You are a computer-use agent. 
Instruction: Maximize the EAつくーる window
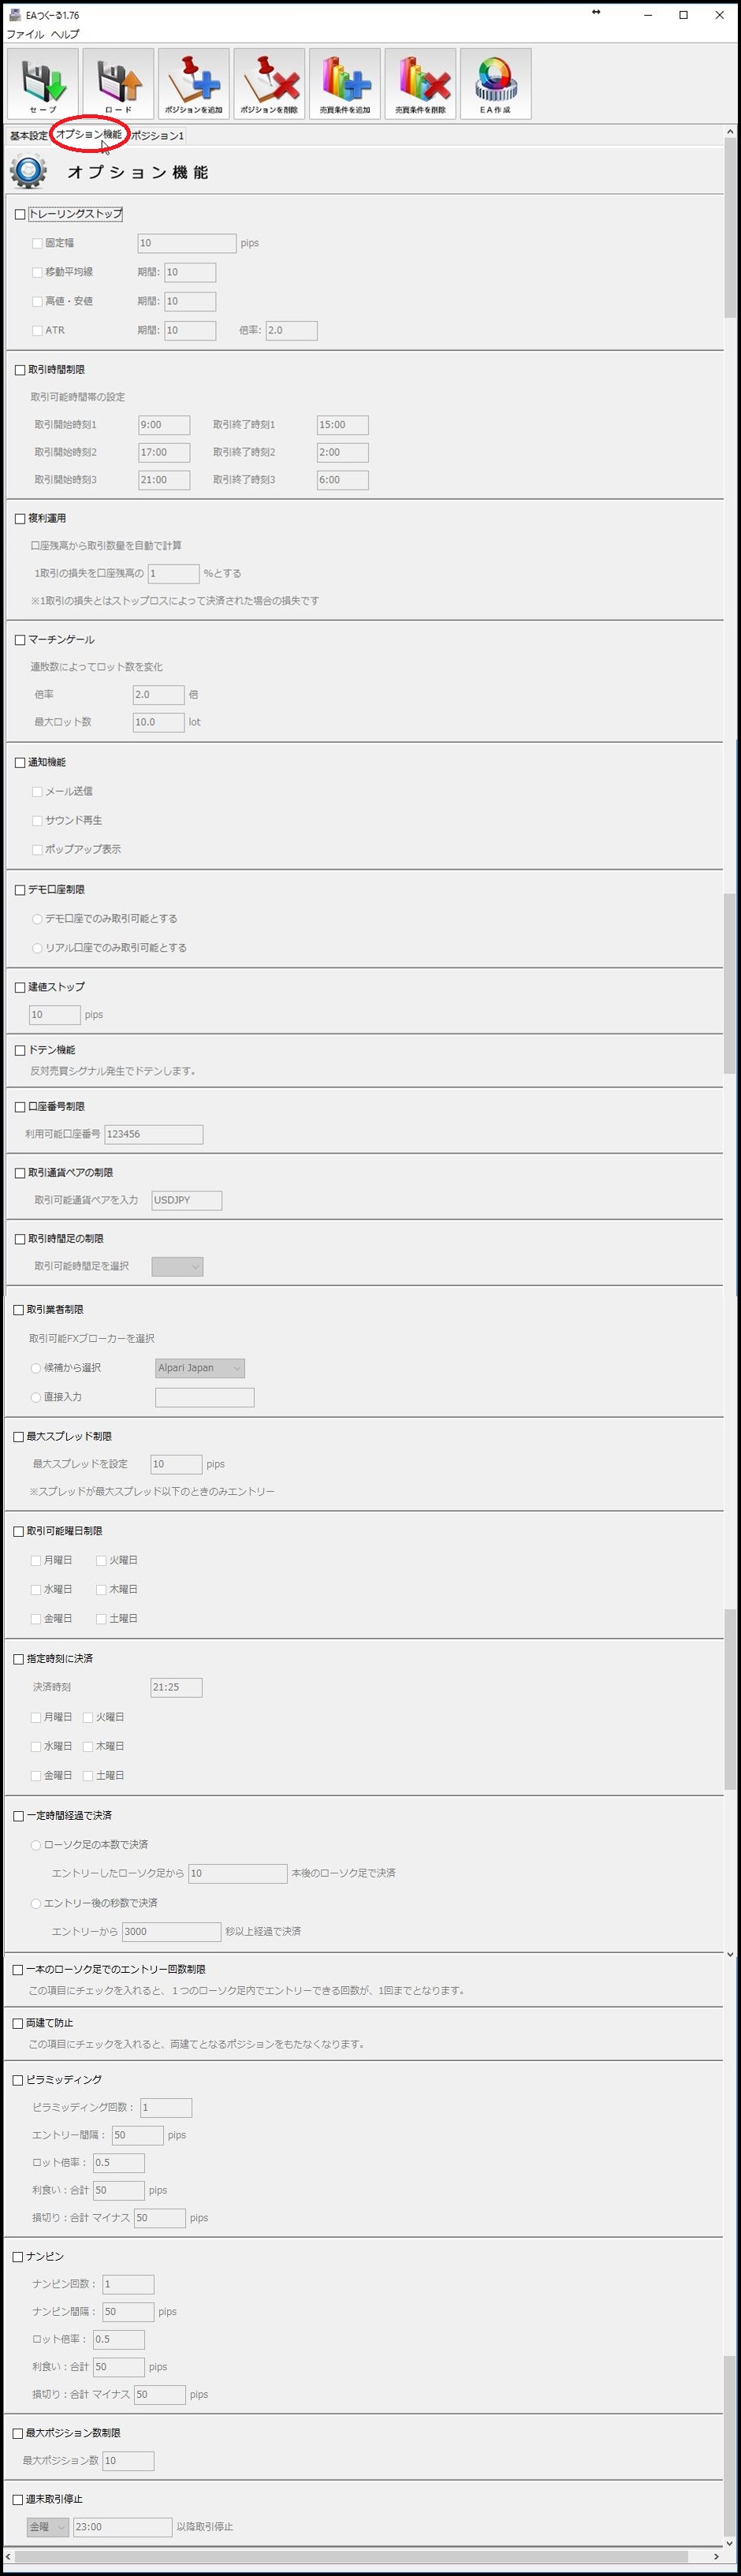[x=684, y=15]
